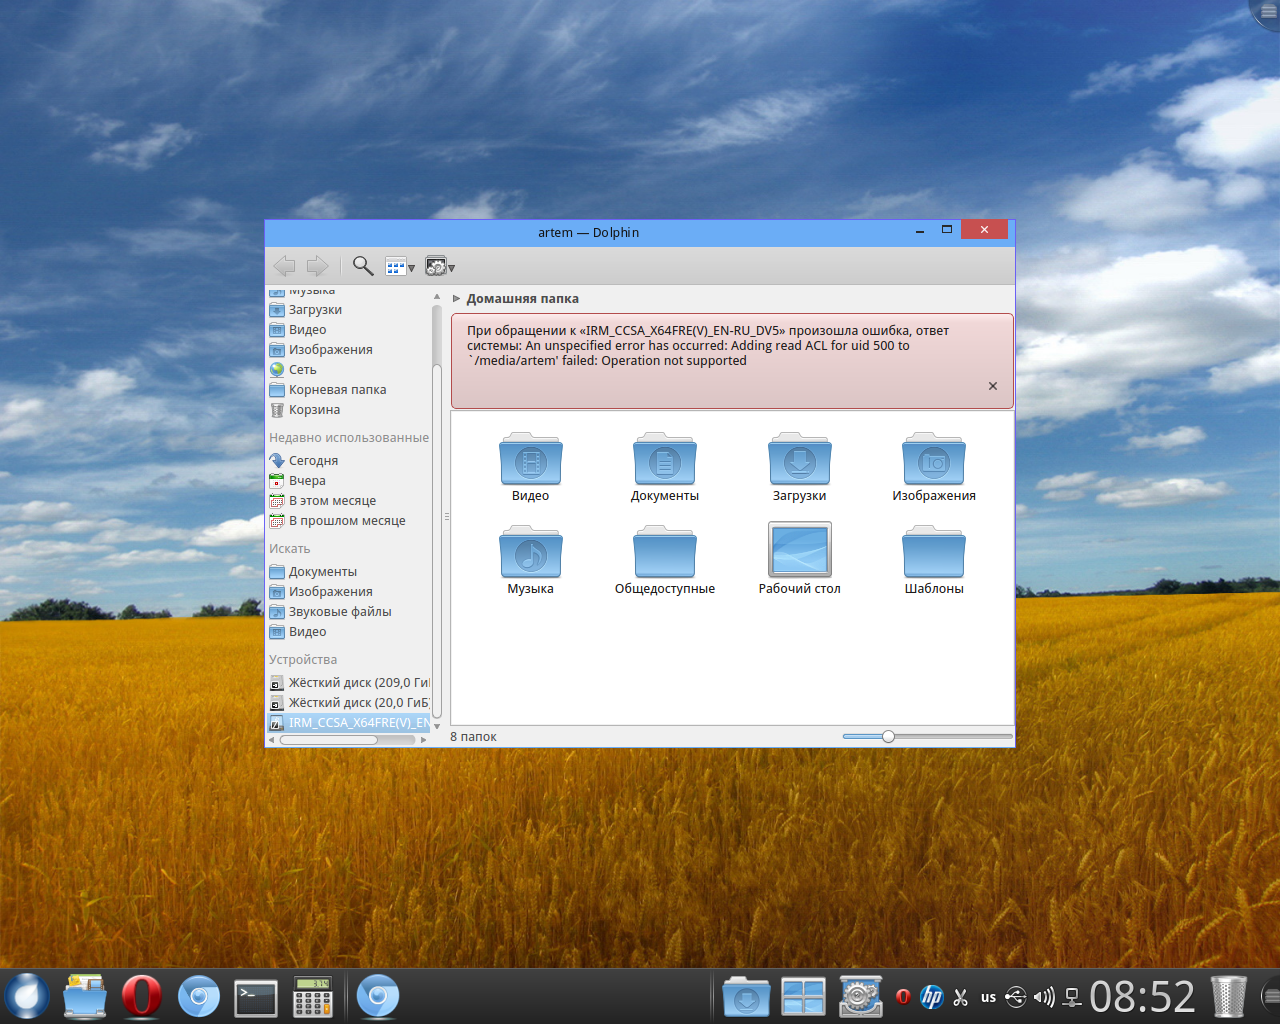
Task: Select Корзина in the places sidebar
Action: pyautogui.click(x=314, y=410)
